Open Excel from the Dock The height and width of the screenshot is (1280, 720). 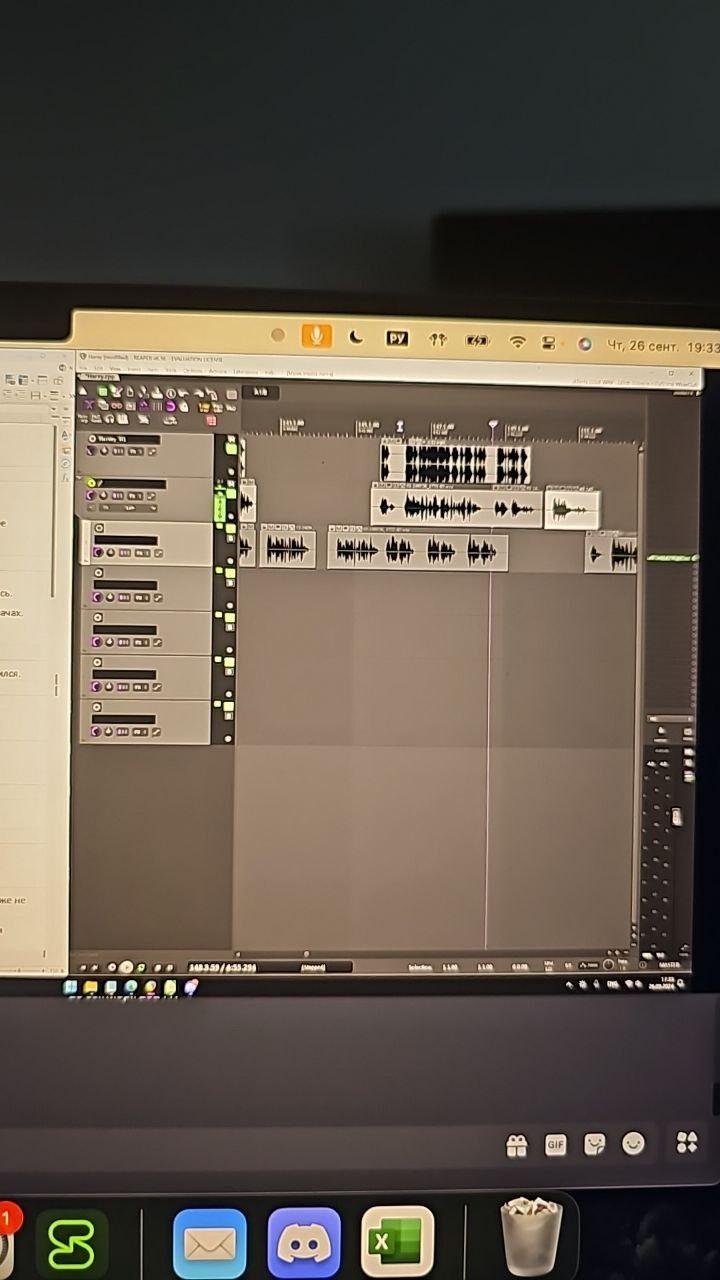pos(397,1242)
